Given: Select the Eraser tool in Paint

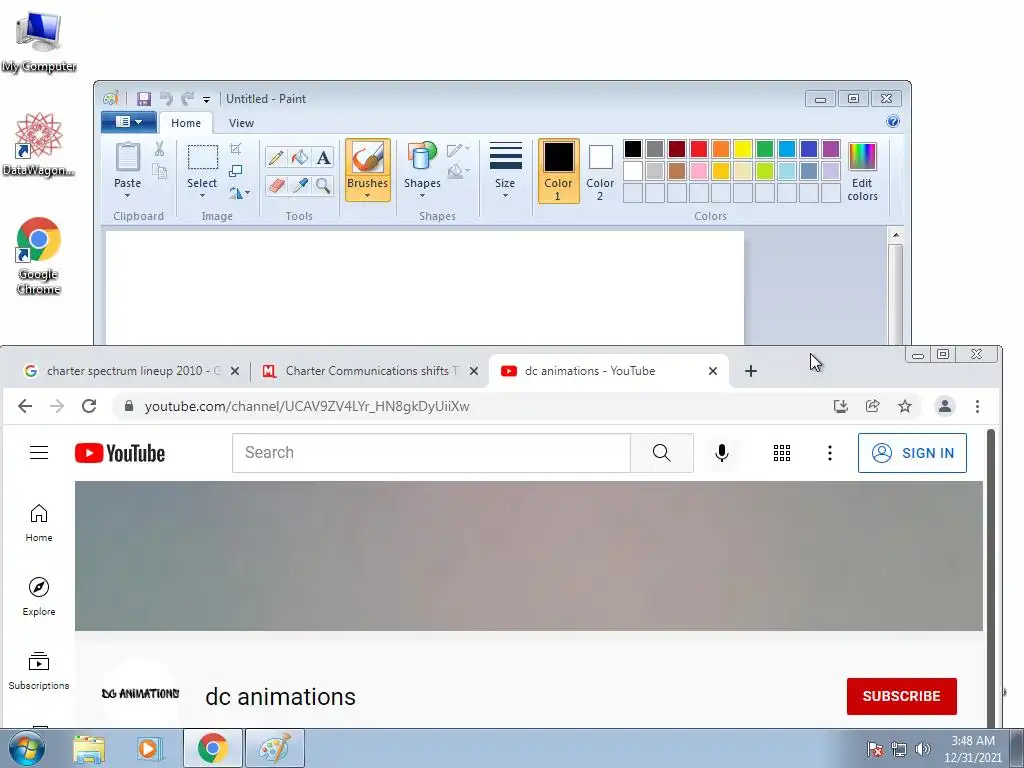Looking at the screenshot, I should click(x=276, y=185).
